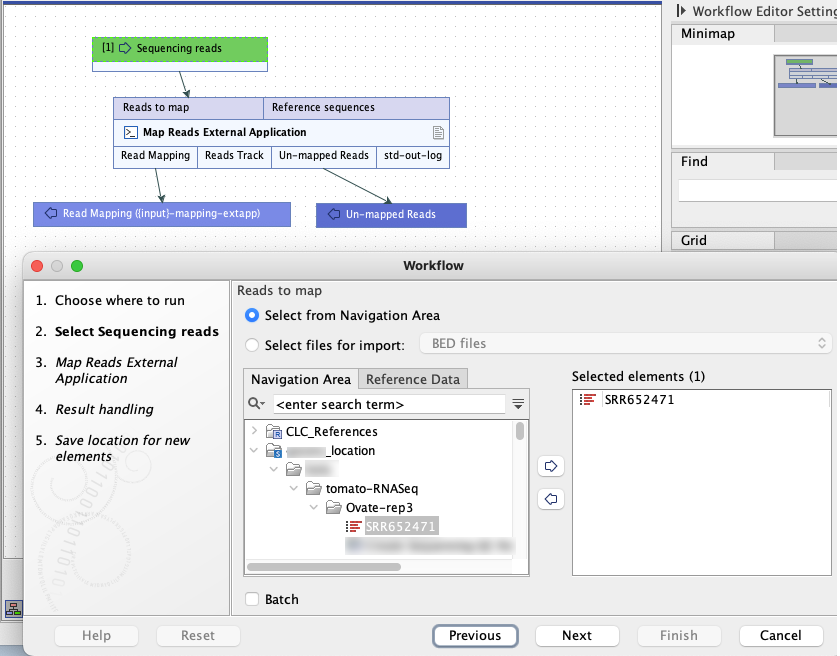Viewport: 840px width, 656px height.
Task: Click the Next button
Action: click(577, 635)
